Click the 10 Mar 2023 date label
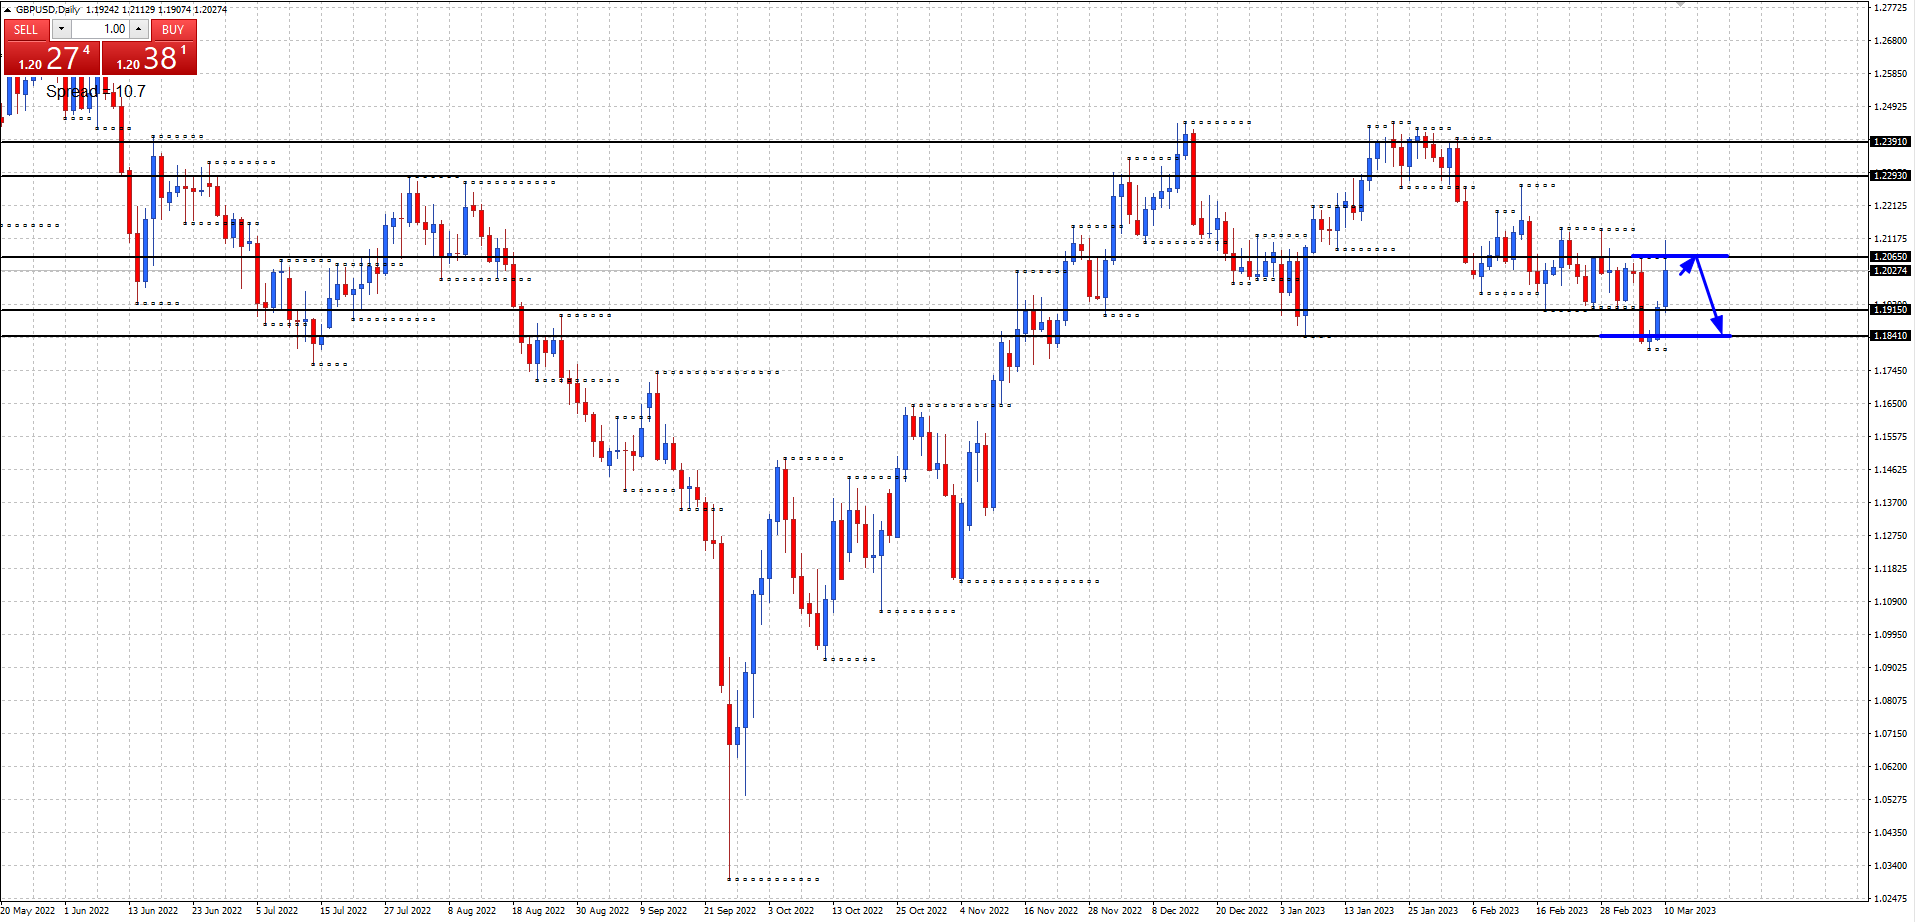Image resolution: width=1916 pixels, height=922 pixels. 1689,911
